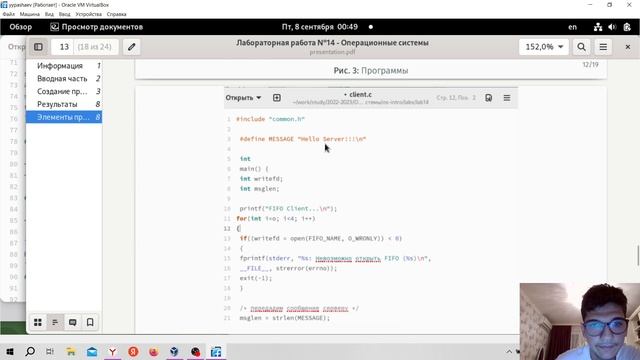
Task: Open VirtualBox Устройства menu
Action: [89, 14]
